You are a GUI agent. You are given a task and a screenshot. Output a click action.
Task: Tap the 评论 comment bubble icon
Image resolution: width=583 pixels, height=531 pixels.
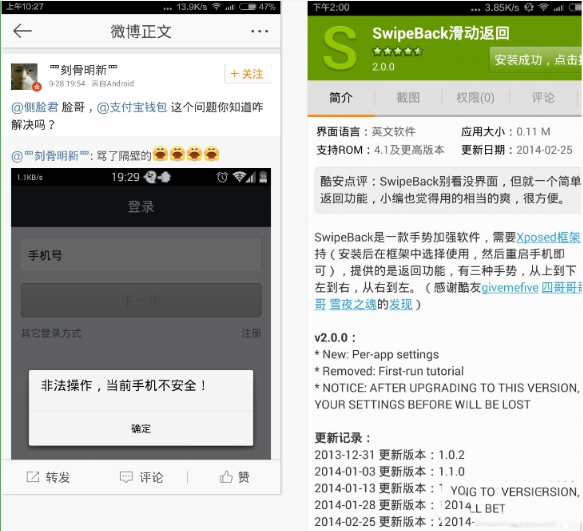pos(126,477)
